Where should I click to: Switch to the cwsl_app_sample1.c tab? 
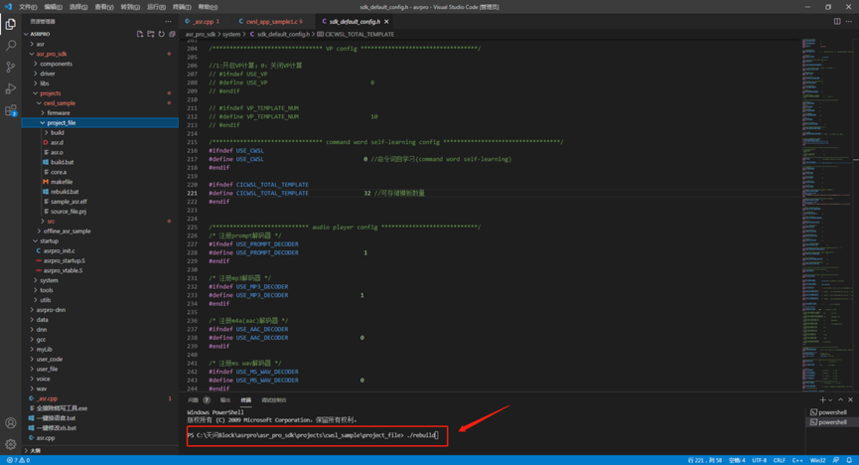(x=270, y=21)
